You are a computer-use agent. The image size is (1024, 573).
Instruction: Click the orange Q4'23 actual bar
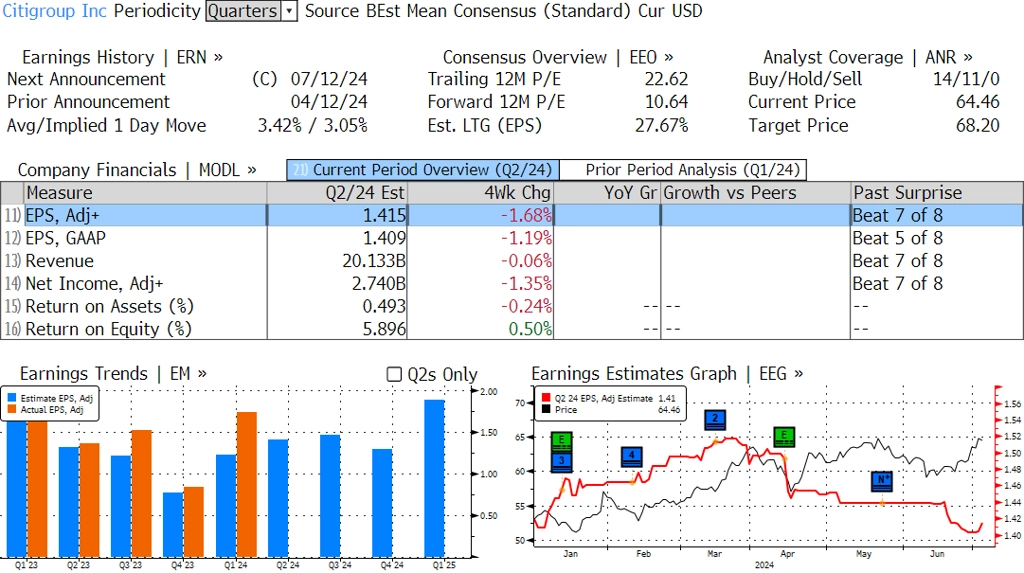(x=194, y=522)
